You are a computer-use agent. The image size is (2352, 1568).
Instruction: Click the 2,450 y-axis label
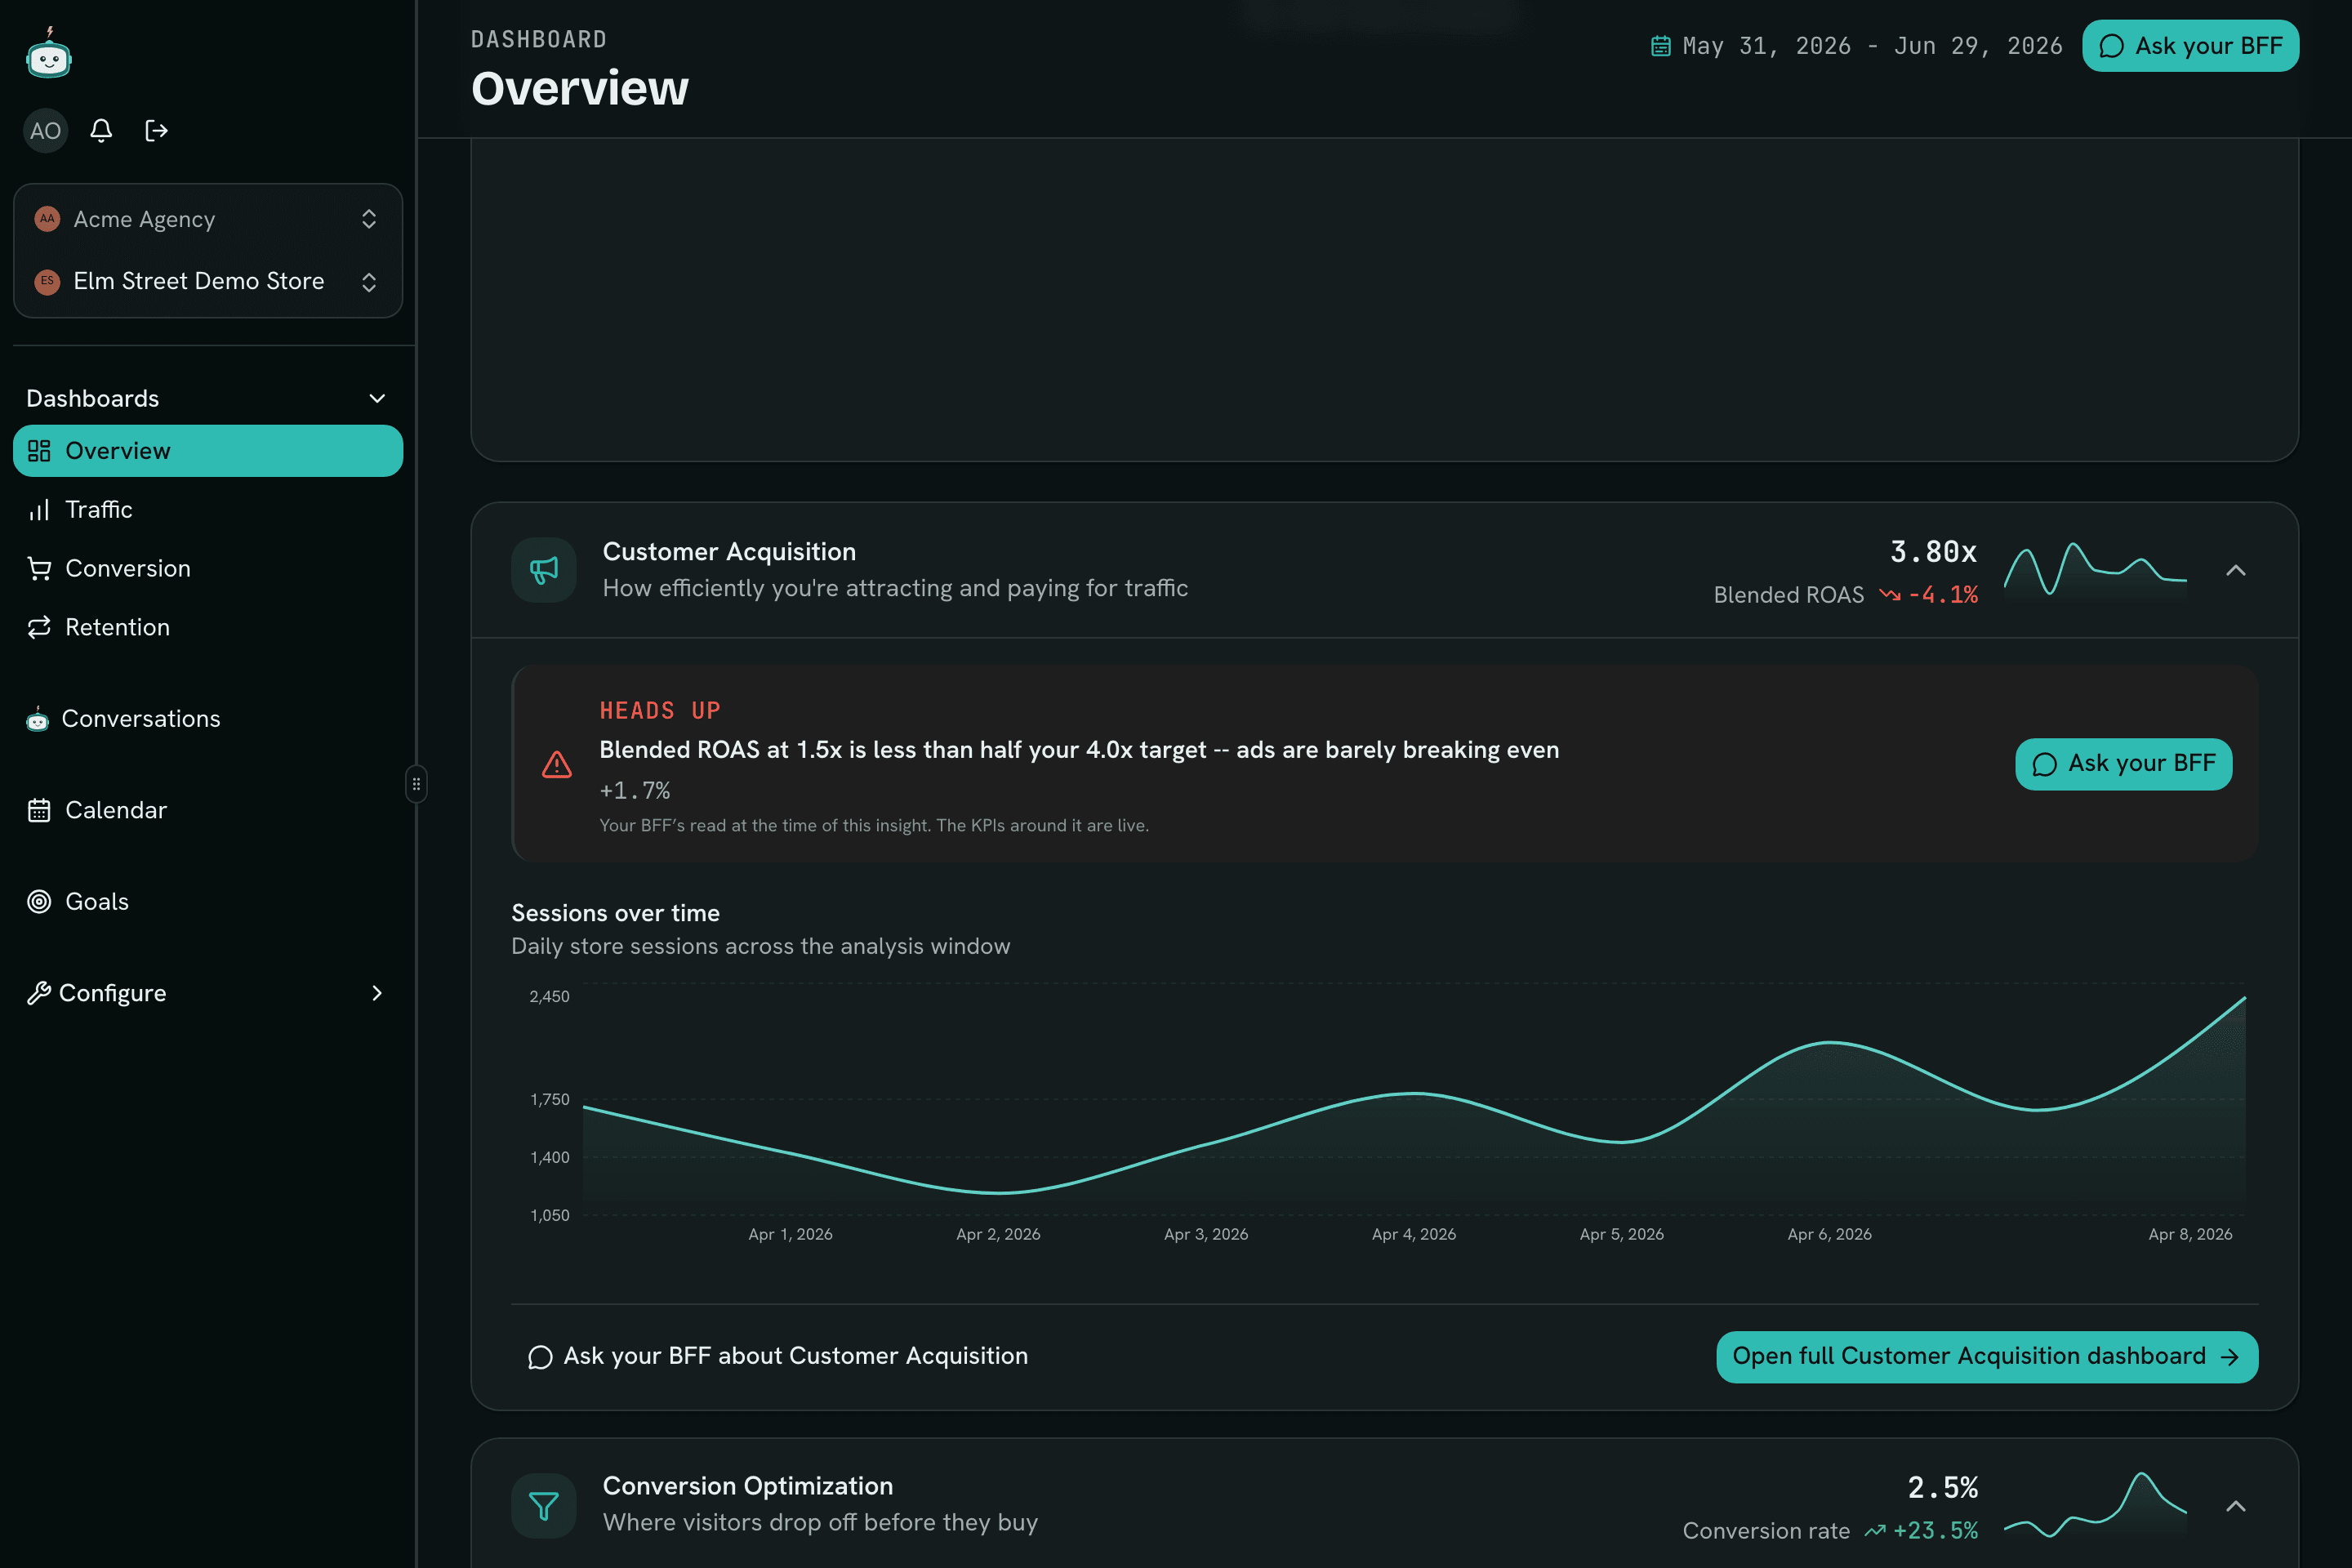(x=549, y=996)
